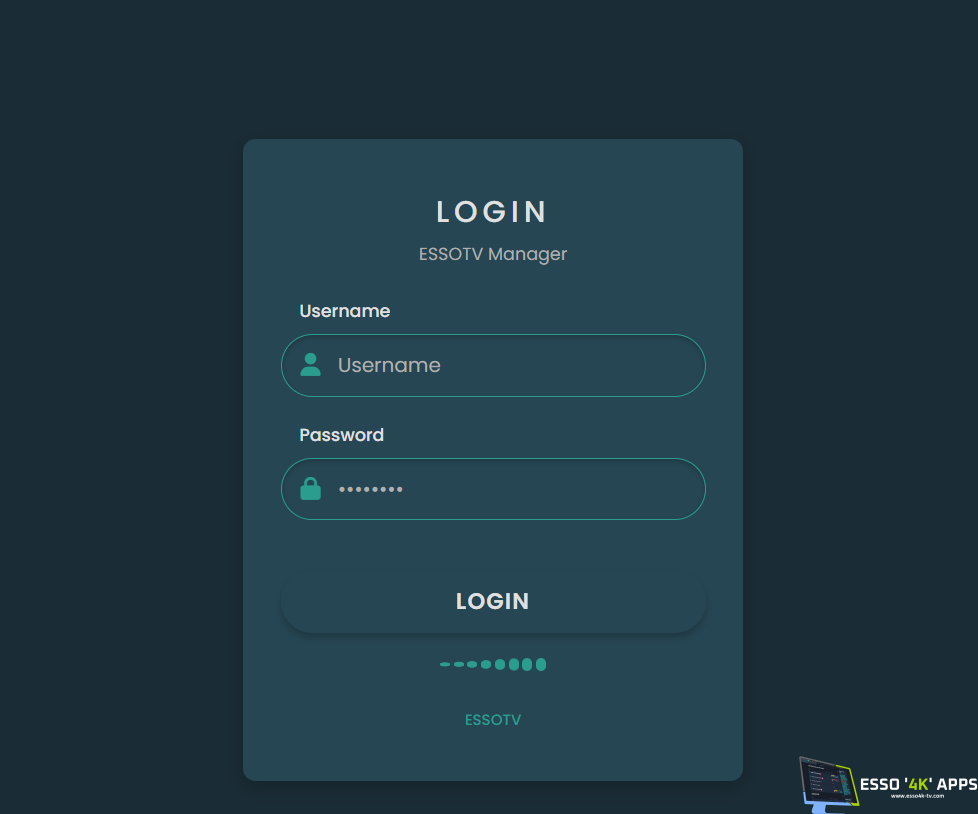Click the 'Password' label above the field
The image size is (978, 814).
pos(342,435)
